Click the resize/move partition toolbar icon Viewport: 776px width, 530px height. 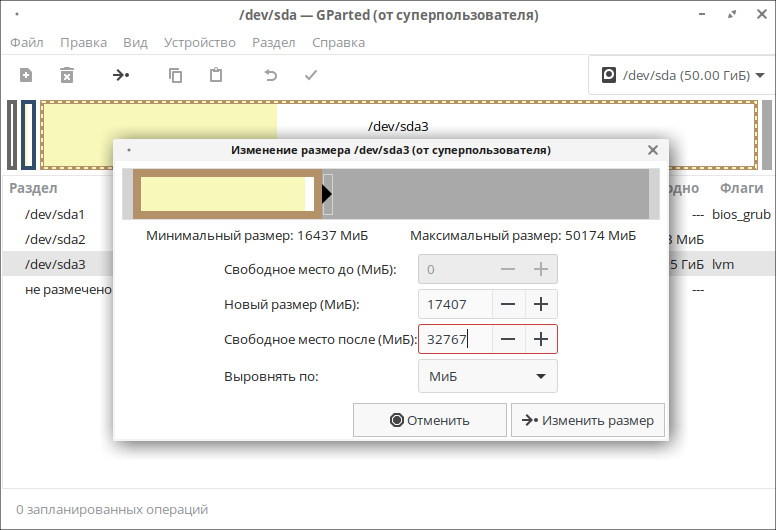120,75
